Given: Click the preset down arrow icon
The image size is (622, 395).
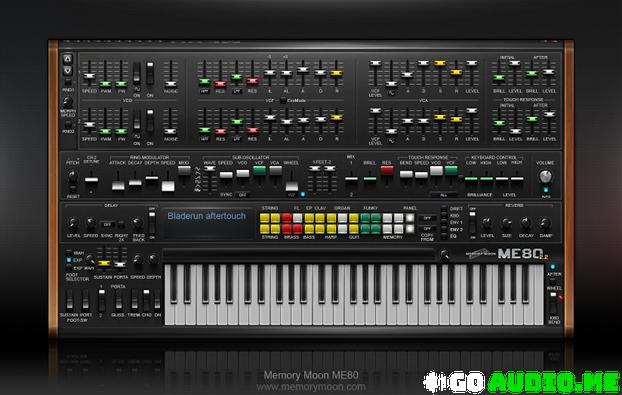Looking at the screenshot, I should (68, 71).
